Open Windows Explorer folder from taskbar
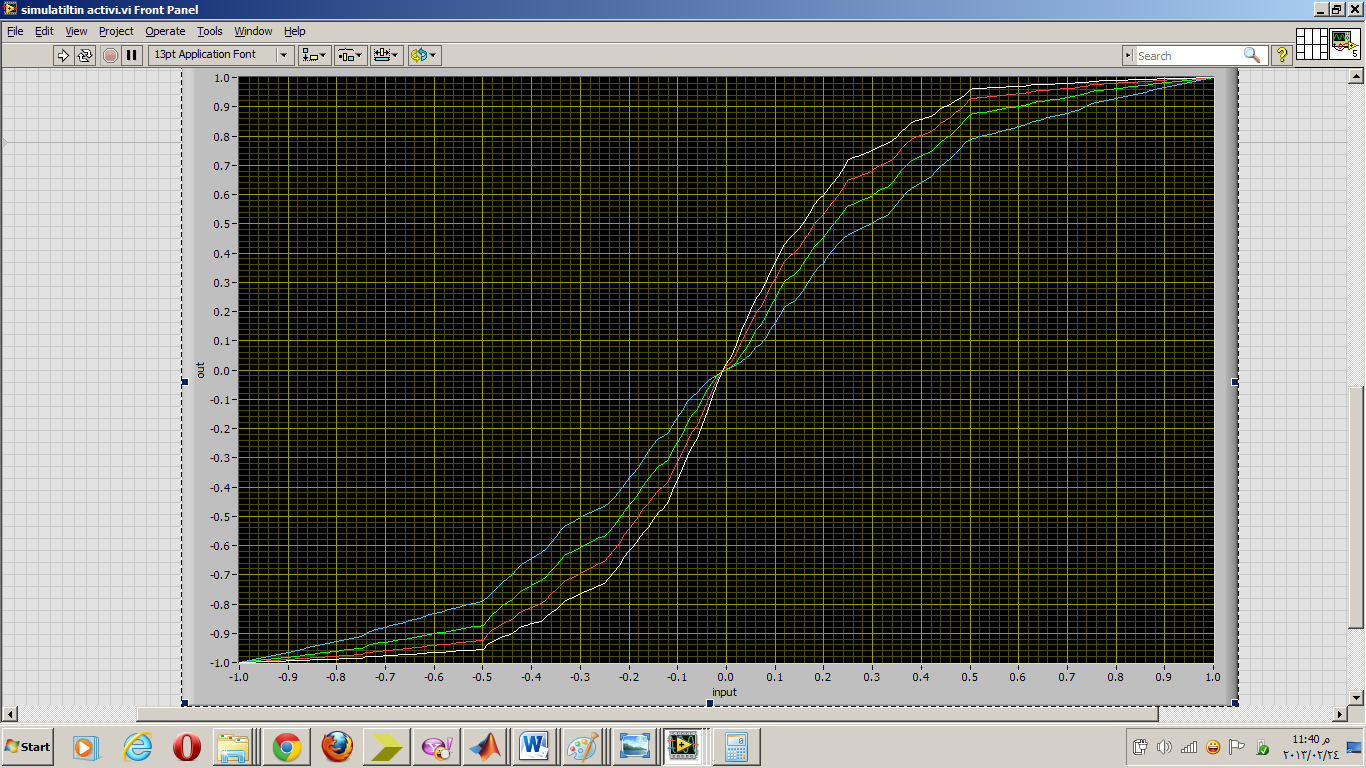 [x=236, y=747]
